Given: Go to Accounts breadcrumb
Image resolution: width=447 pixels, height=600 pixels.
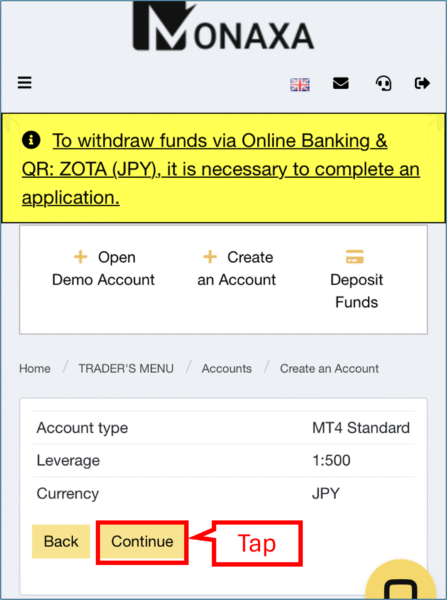Looking at the screenshot, I should pos(227,368).
